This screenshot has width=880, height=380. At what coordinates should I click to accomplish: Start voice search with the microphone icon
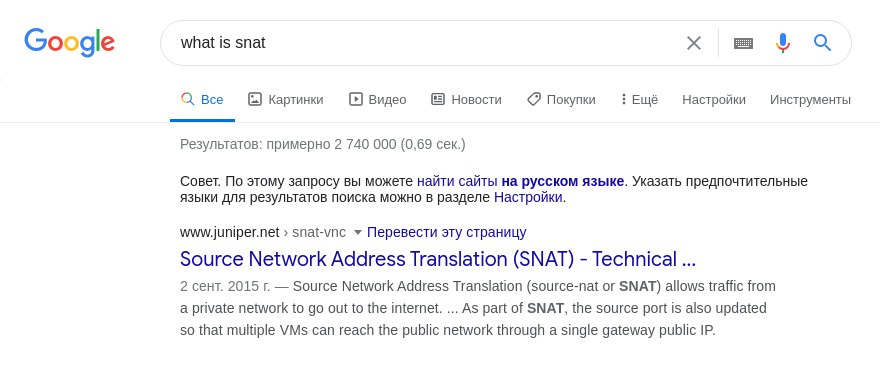coord(783,43)
